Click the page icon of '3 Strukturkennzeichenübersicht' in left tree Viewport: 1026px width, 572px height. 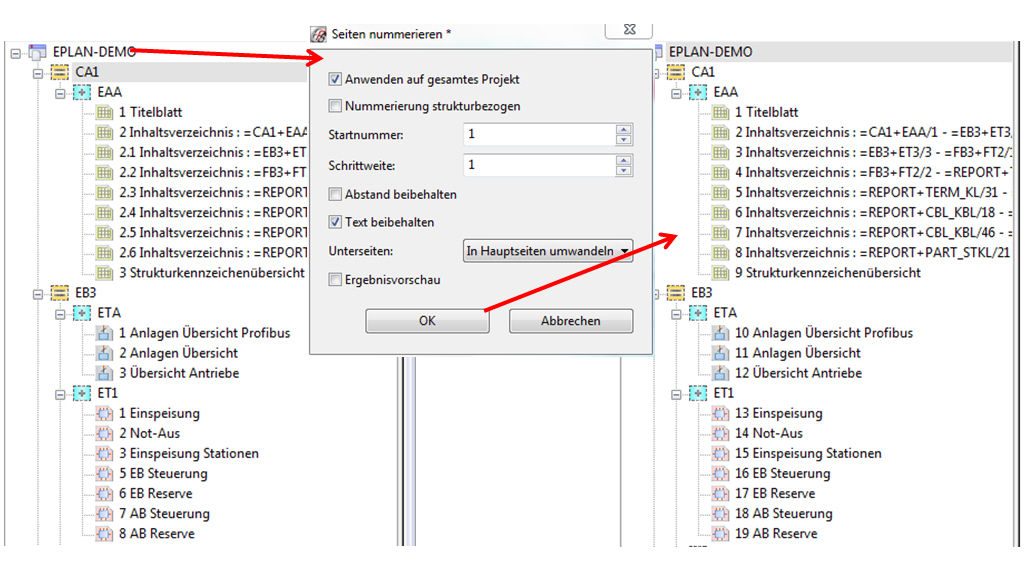tap(104, 273)
